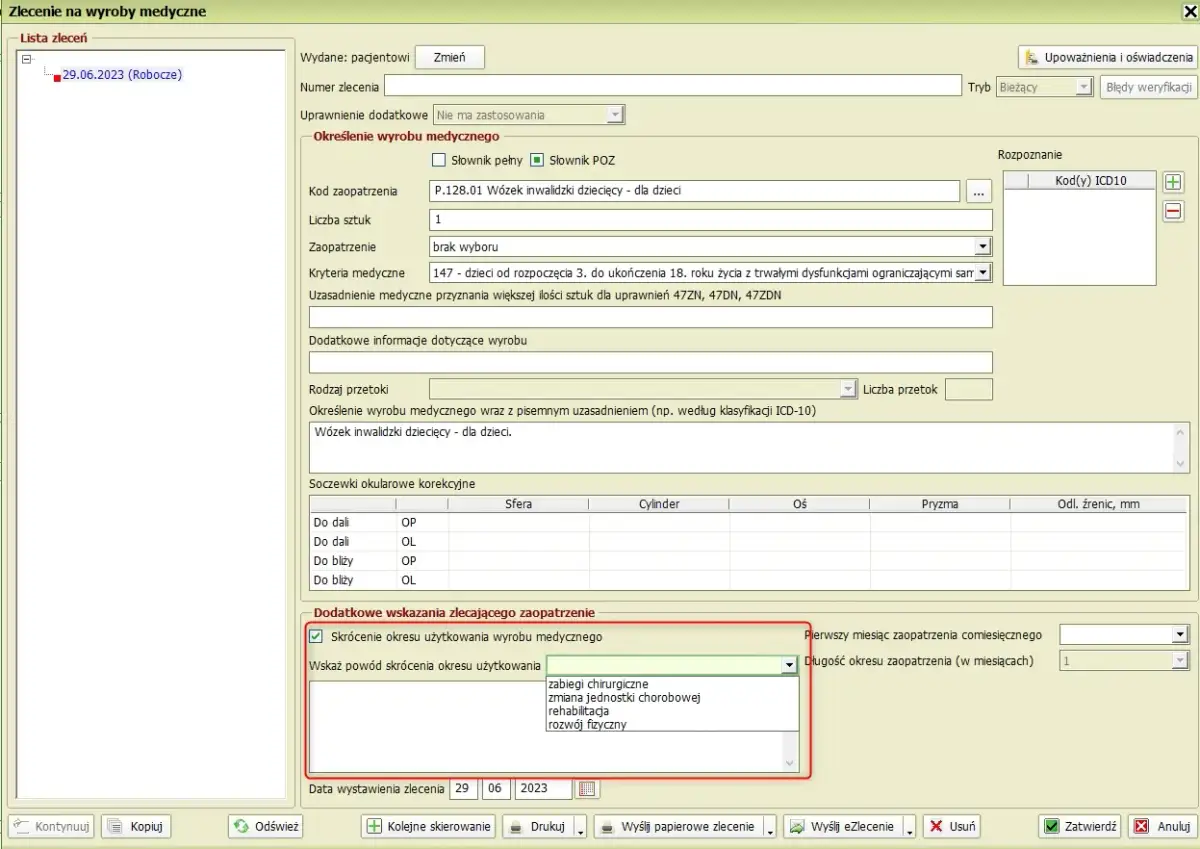Toggle the Słownik POZ checkbox

536,160
